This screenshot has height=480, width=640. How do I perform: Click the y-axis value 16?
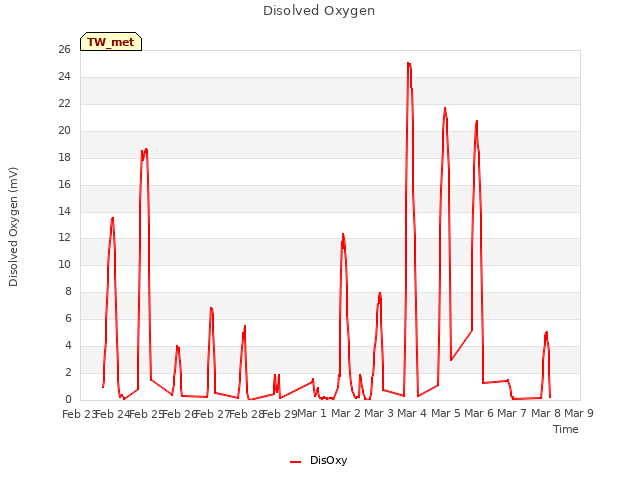coord(64,184)
